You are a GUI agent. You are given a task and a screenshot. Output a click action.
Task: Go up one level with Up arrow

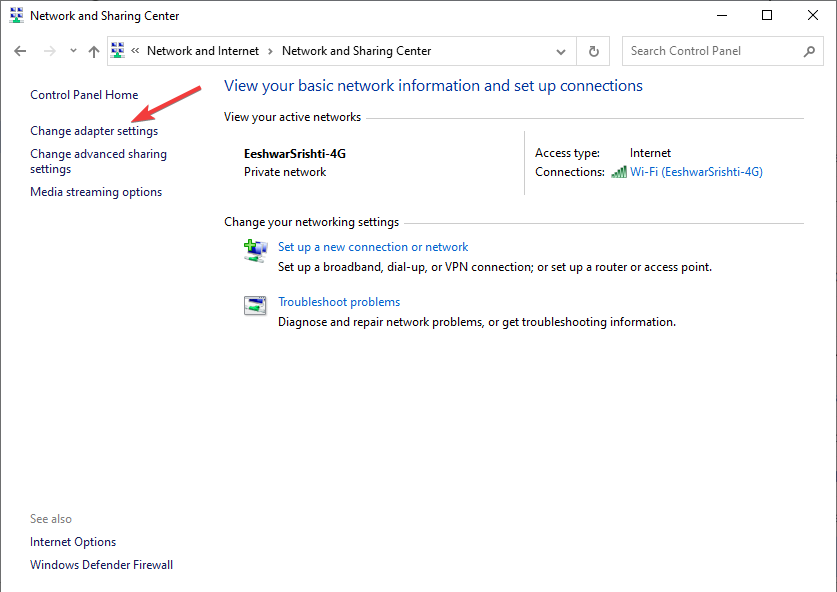pyautogui.click(x=94, y=51)
